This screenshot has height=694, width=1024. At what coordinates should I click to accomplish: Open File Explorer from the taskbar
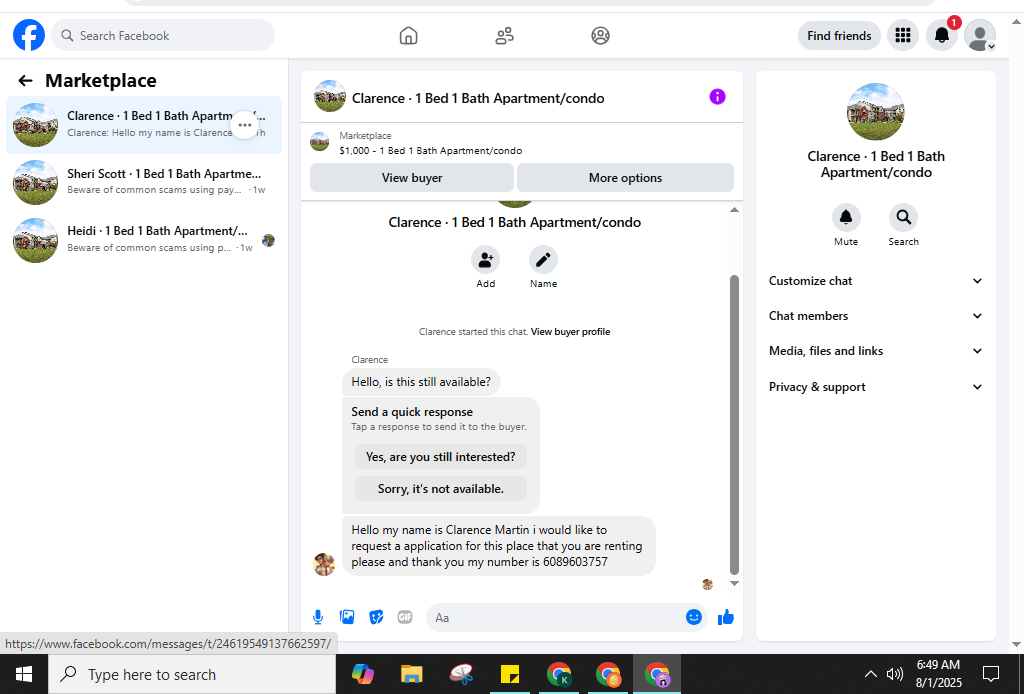(x=411, y=674)
